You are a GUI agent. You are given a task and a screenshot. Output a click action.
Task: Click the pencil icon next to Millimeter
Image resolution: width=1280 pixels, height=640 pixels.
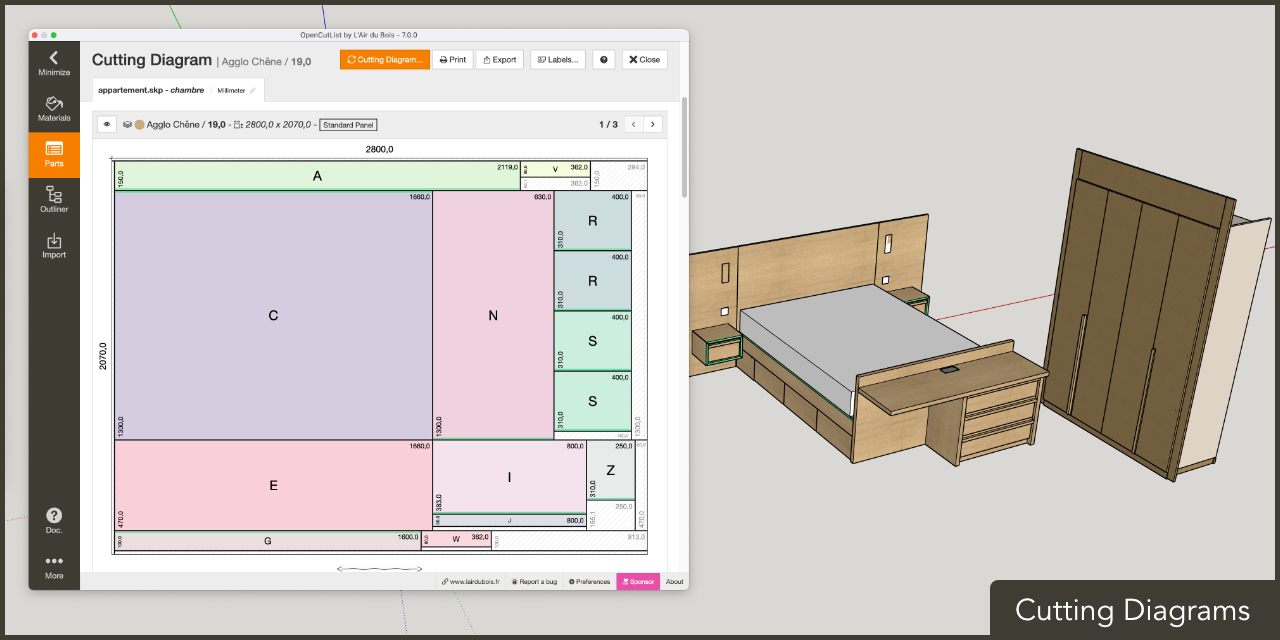(253, 91)
